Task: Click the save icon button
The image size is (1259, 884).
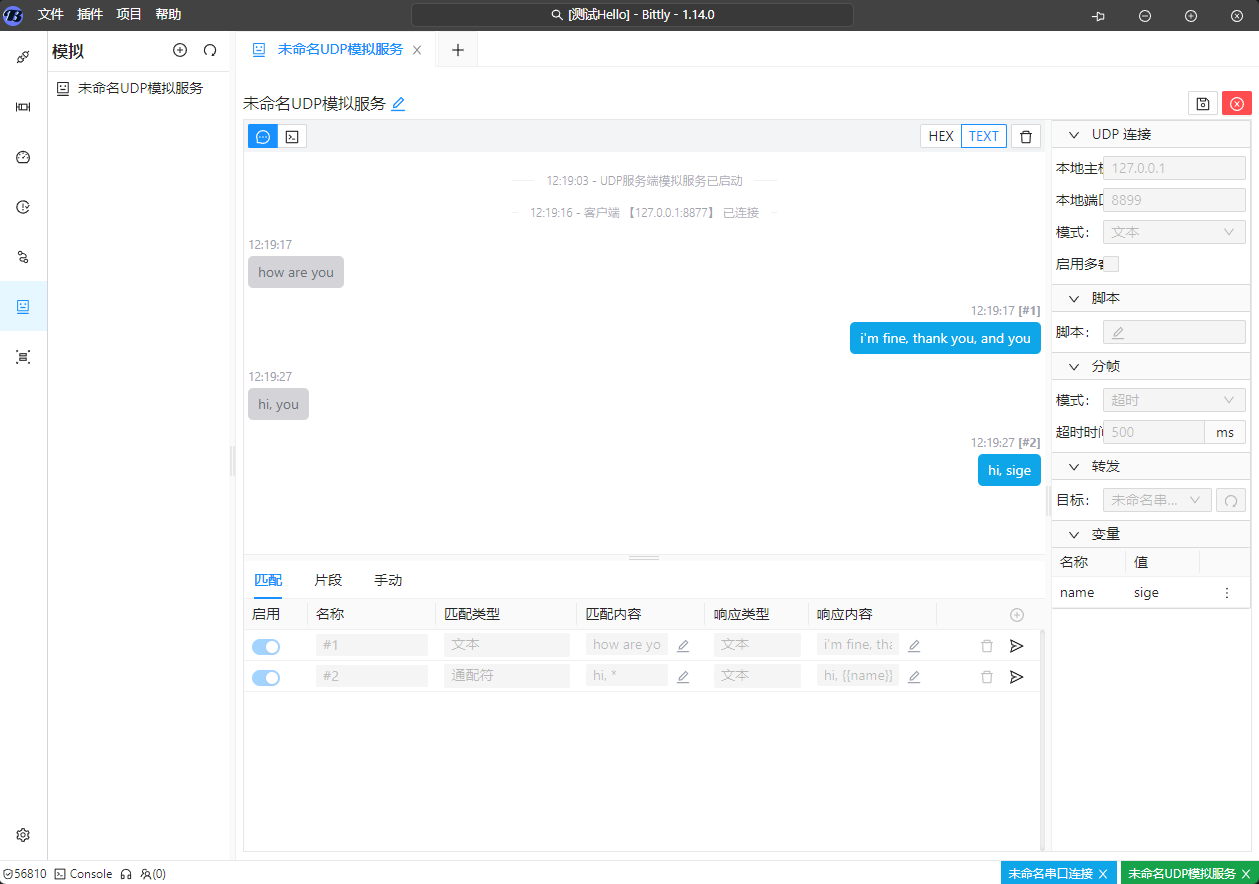Action: tap(1203, 103)
